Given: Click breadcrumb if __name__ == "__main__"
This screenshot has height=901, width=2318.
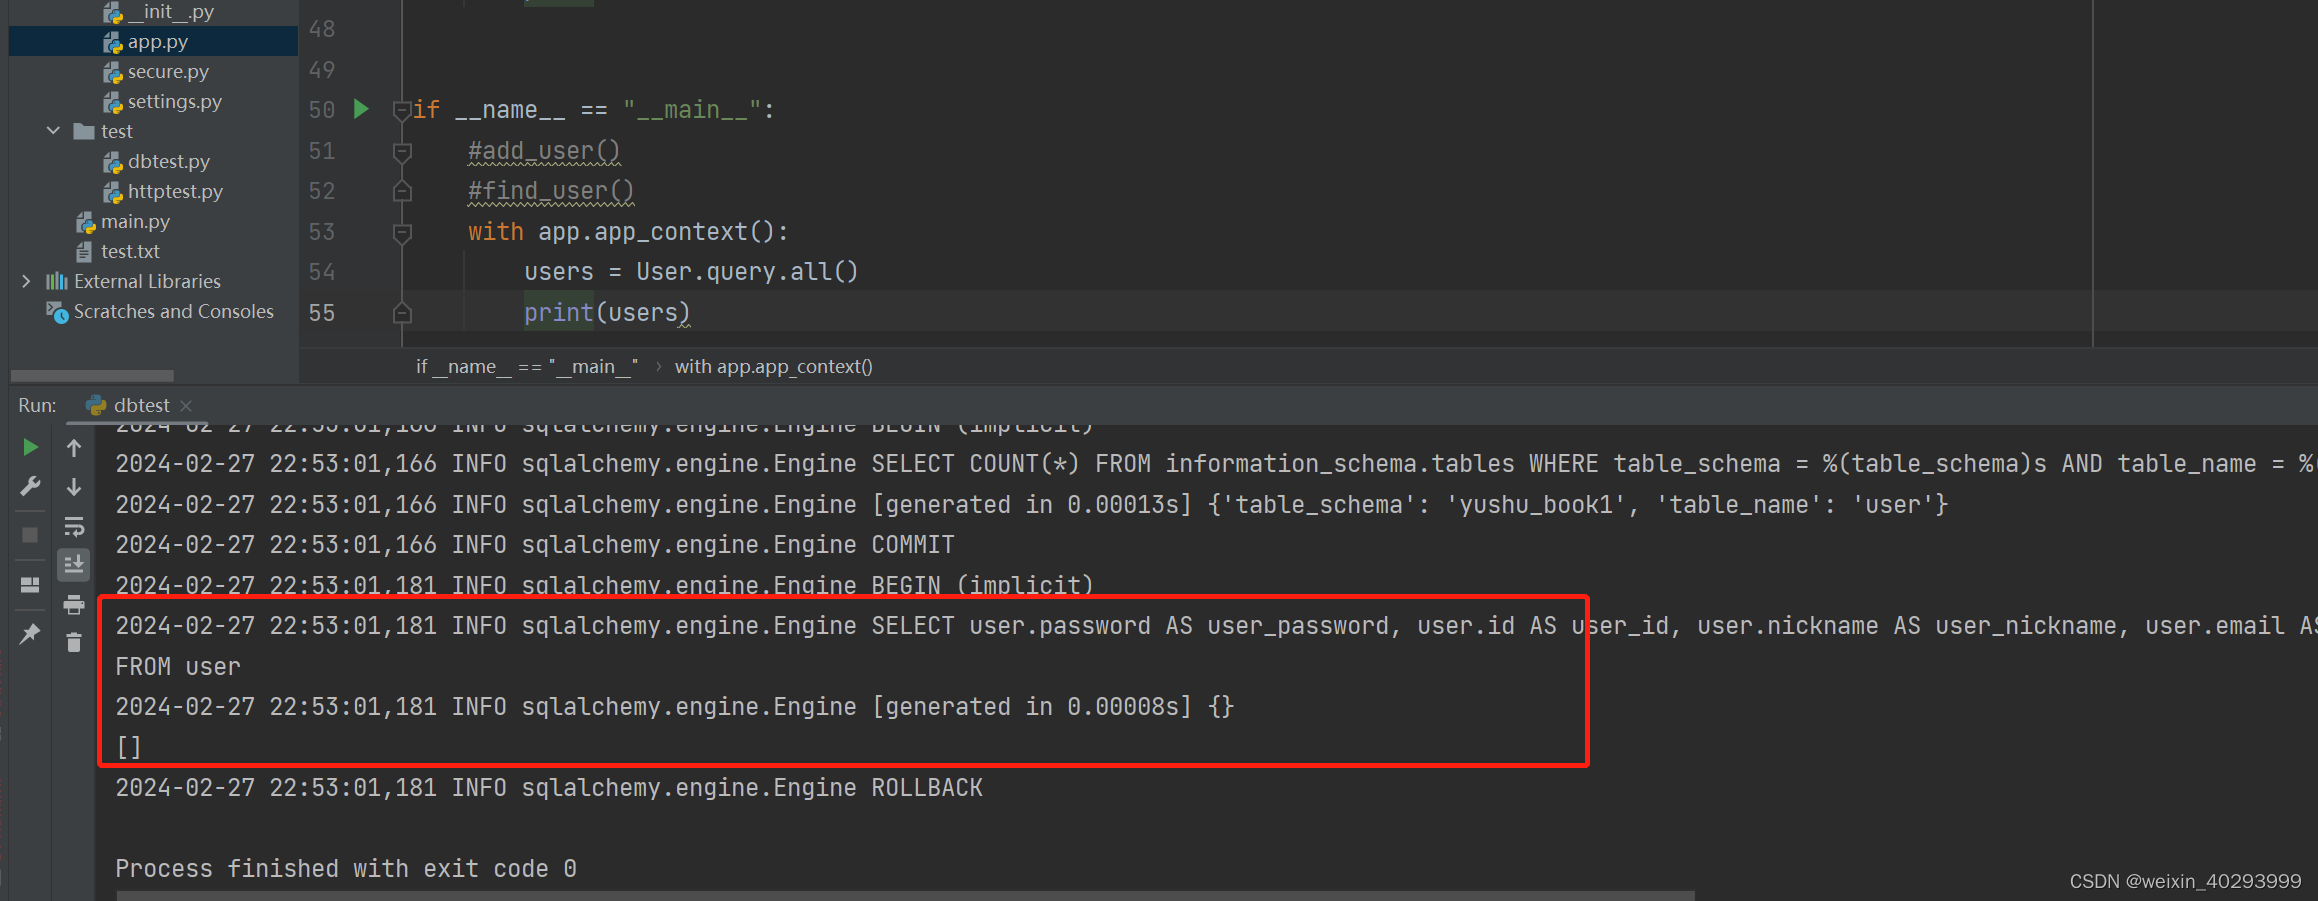Looking at the screenshot, I should (x=527, y=367).
